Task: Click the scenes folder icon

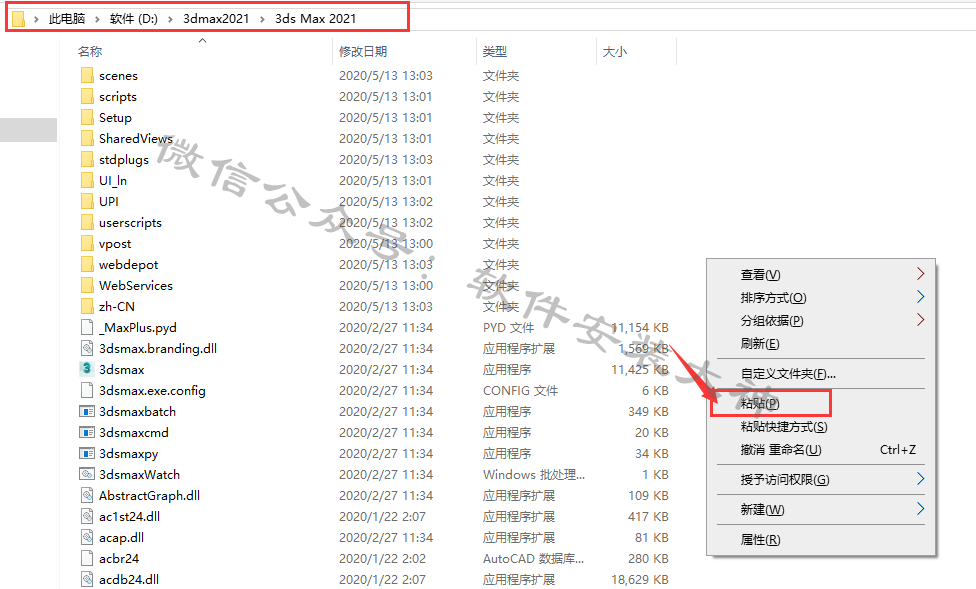Action: 87,75
